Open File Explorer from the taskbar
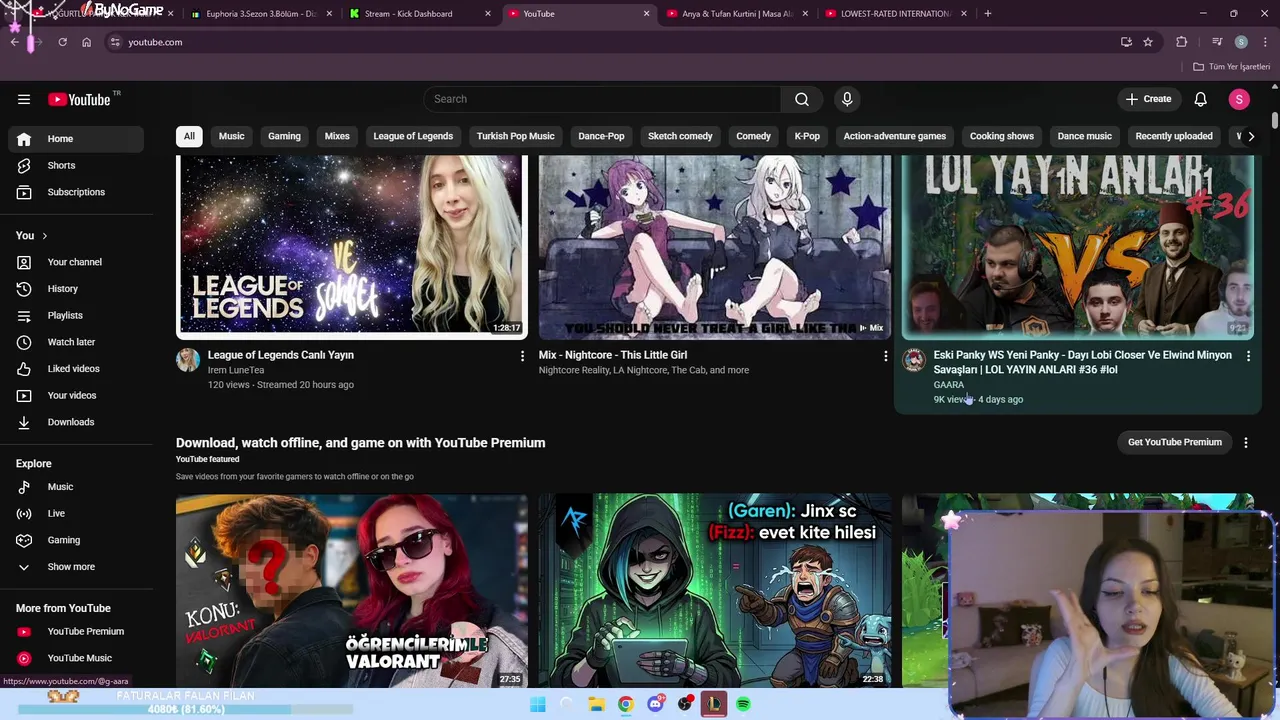 click(x=596, y=704)
